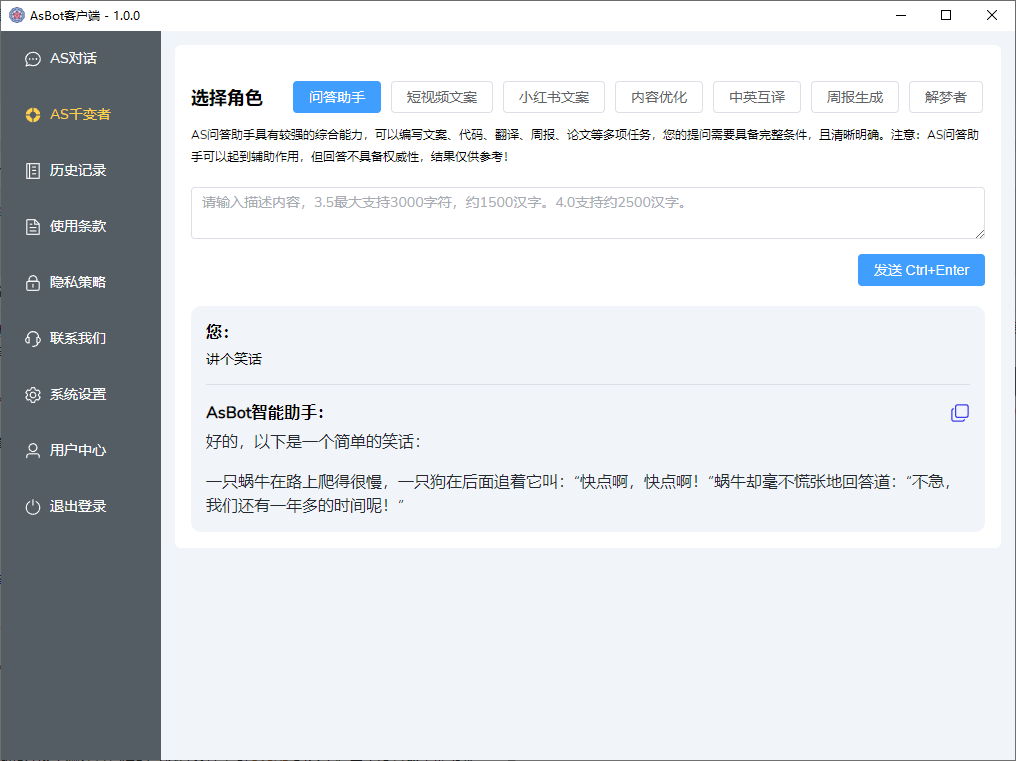This screenshot has width=1016, height=761.
Task: Minimize the AsBot window
Action: [901, 15]
